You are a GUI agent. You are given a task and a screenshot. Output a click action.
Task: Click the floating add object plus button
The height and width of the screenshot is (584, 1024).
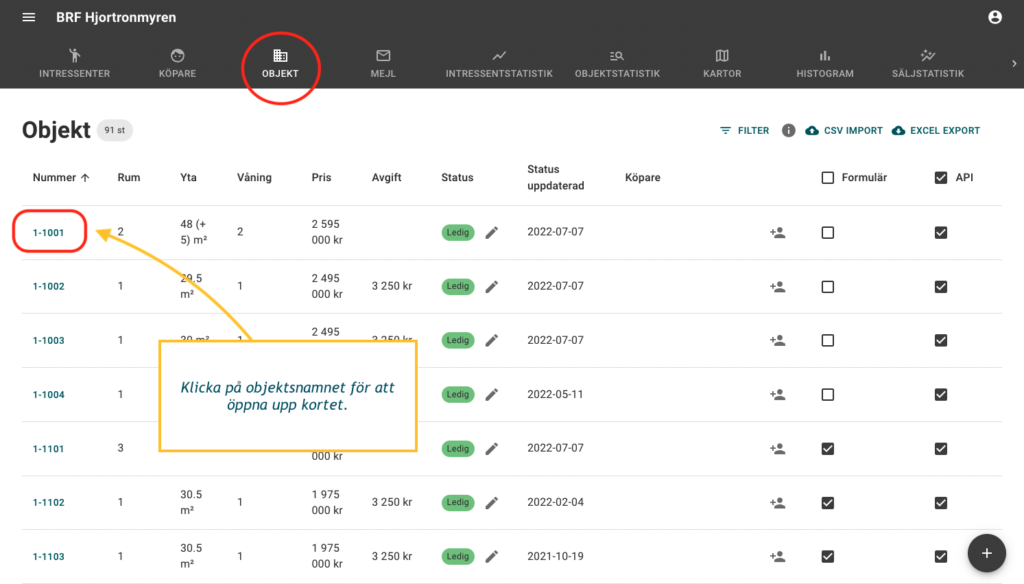tap(986, 553)
